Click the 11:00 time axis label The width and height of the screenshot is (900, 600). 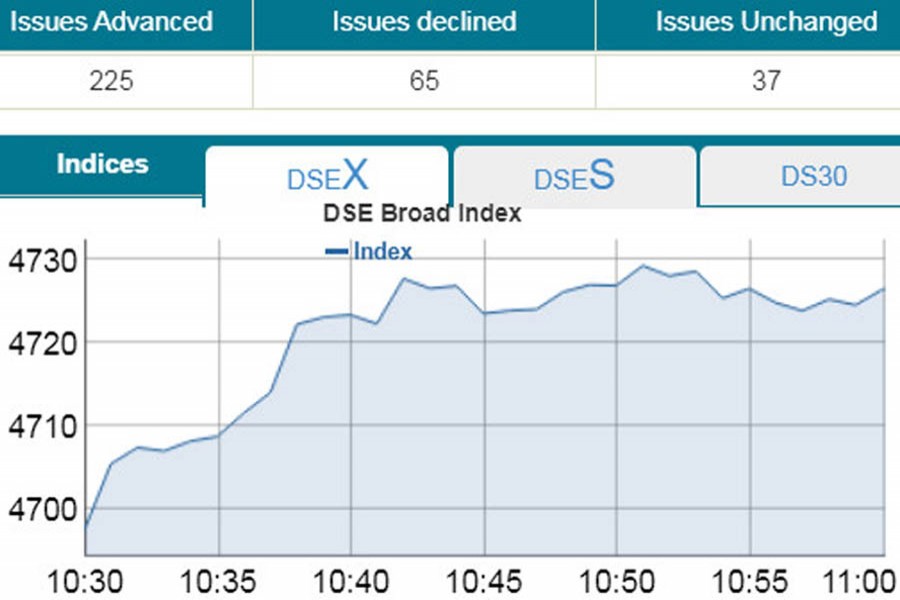(862, 582)
